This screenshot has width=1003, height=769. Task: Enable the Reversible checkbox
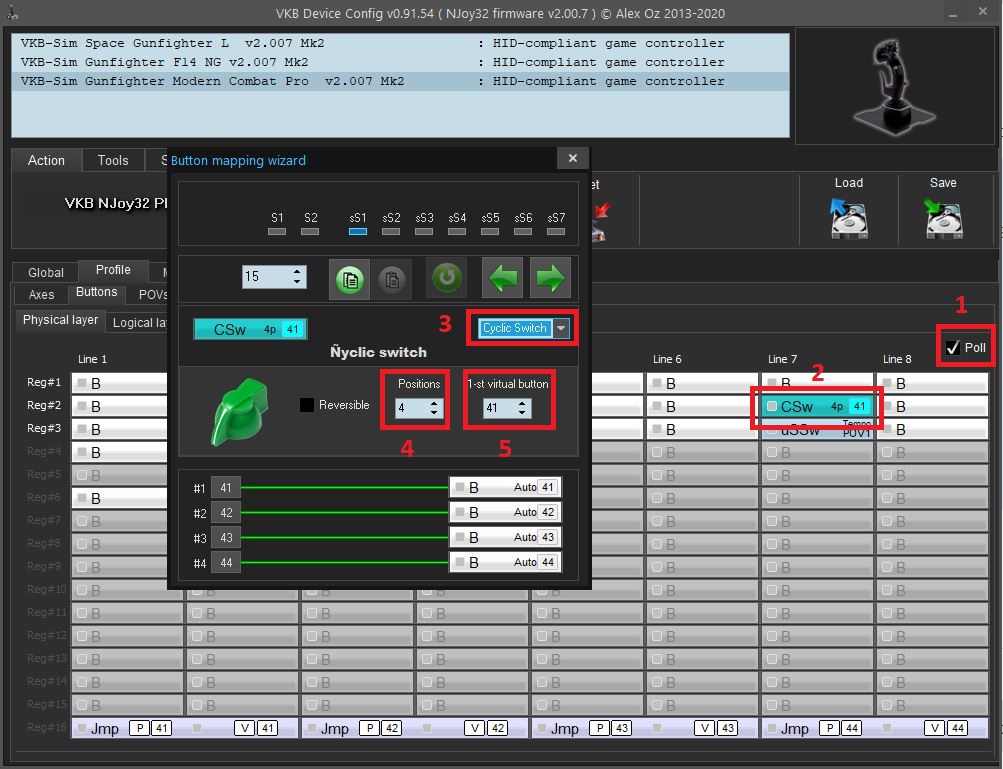click(307, 405)
